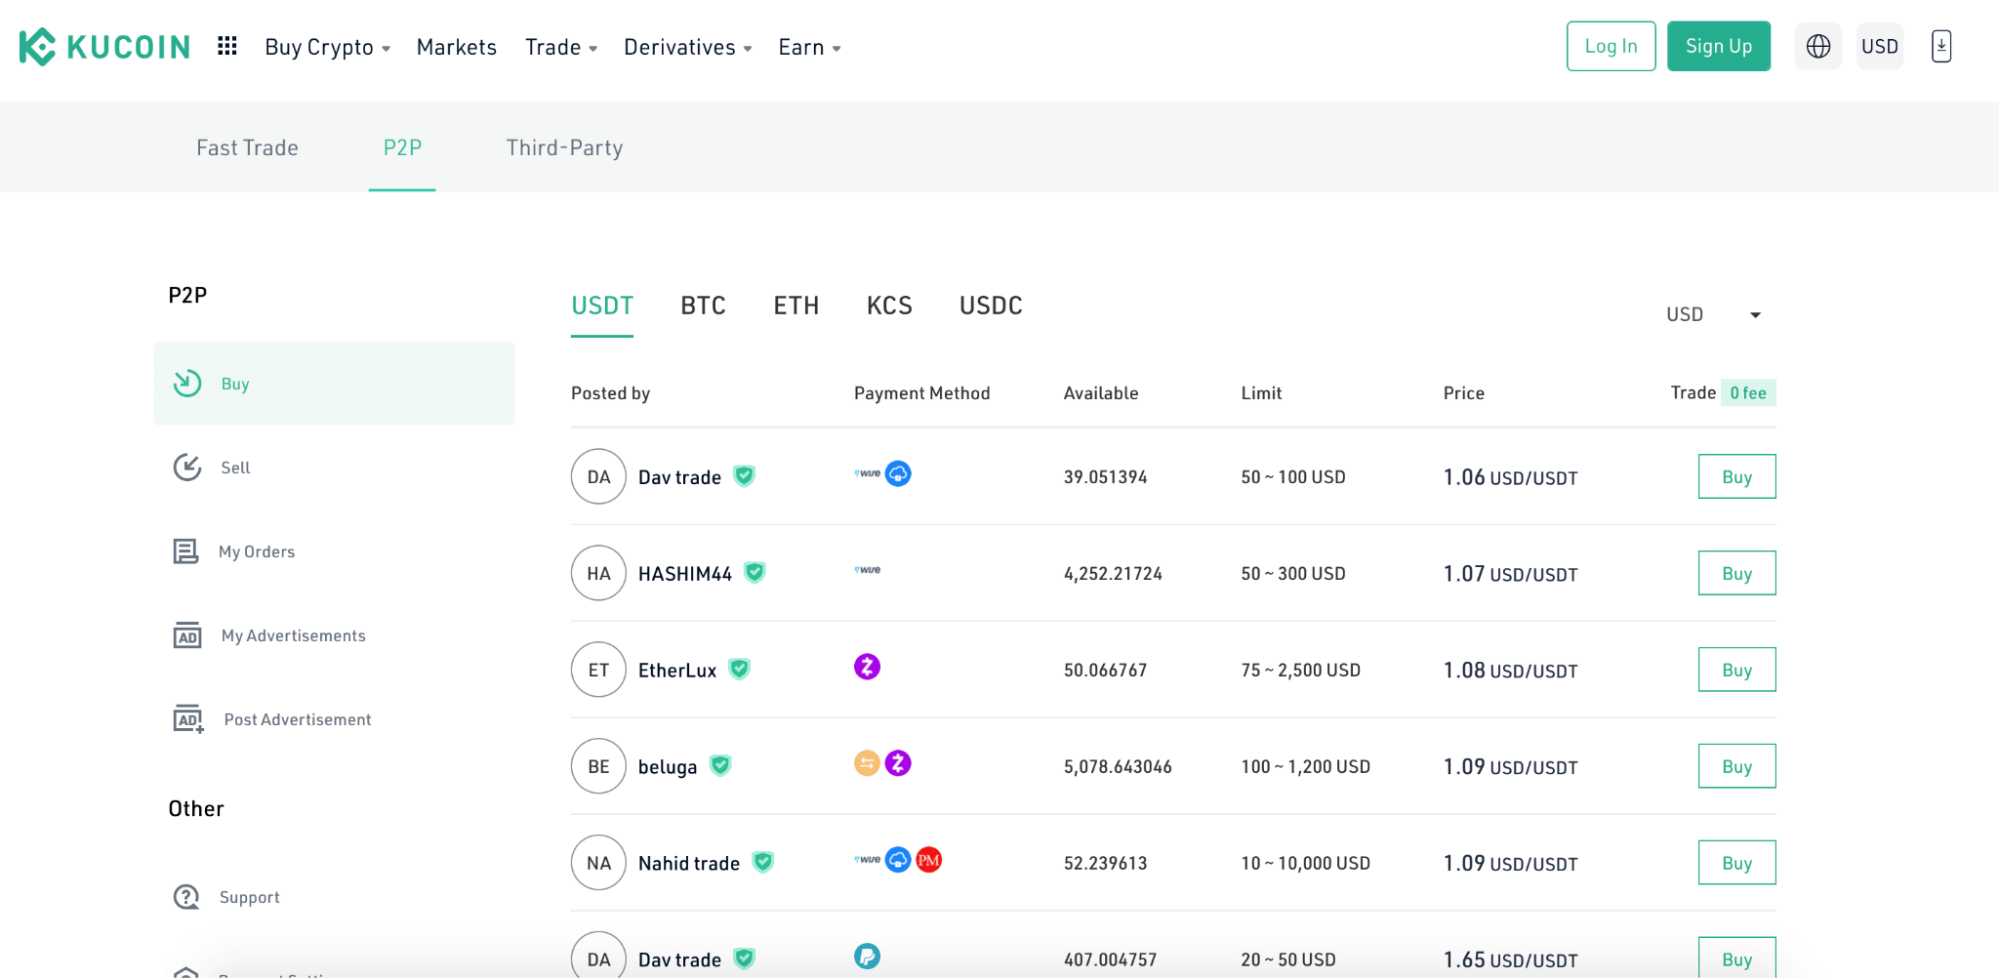Click HASHIM44 verified shield badge
This screenshot has height=979, width=1999.
coord(755,572)
